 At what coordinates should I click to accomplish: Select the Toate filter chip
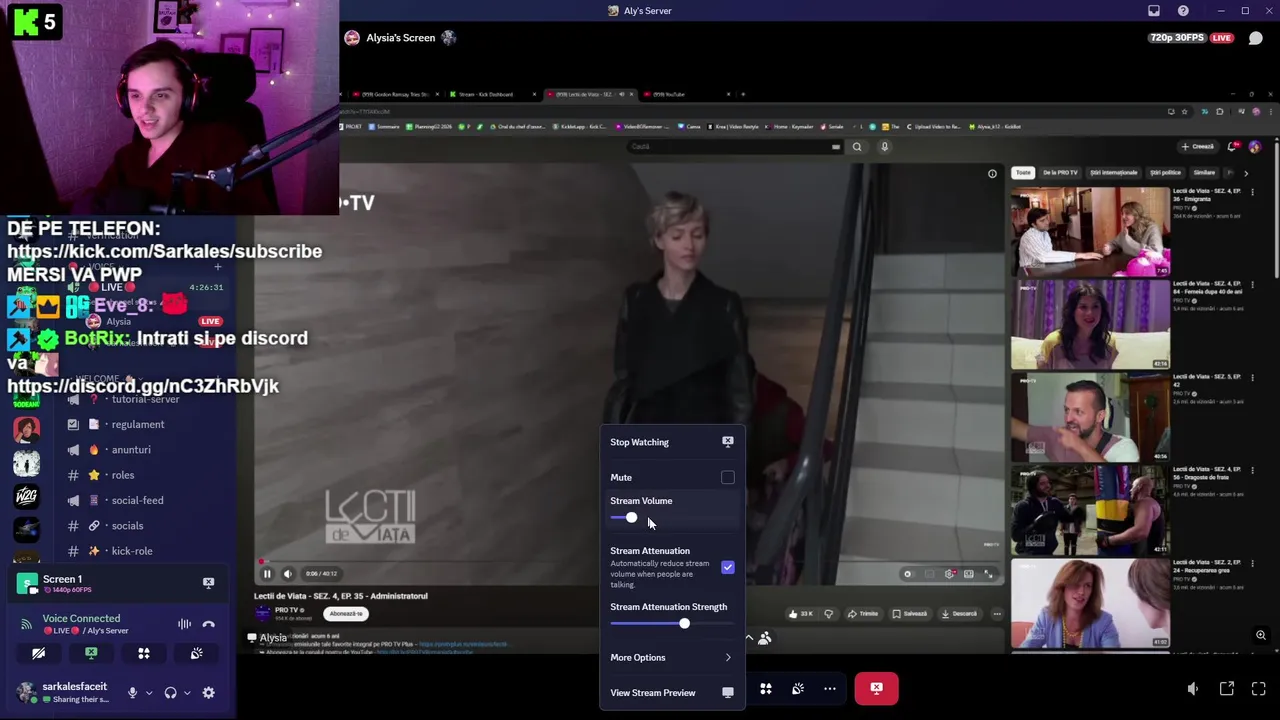[1023, 173]
